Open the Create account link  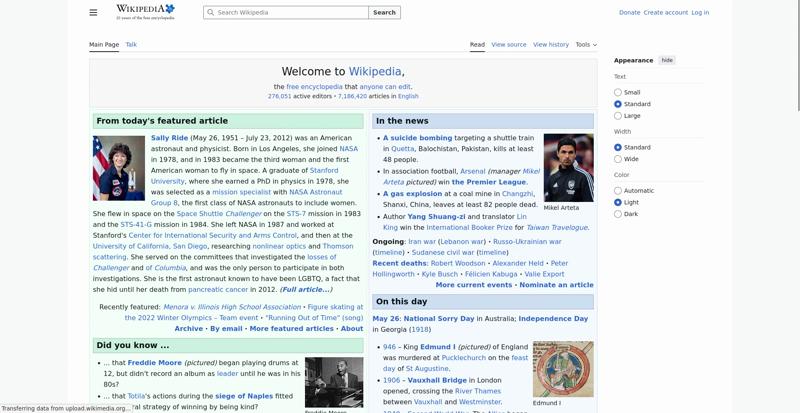coord(665,12)
